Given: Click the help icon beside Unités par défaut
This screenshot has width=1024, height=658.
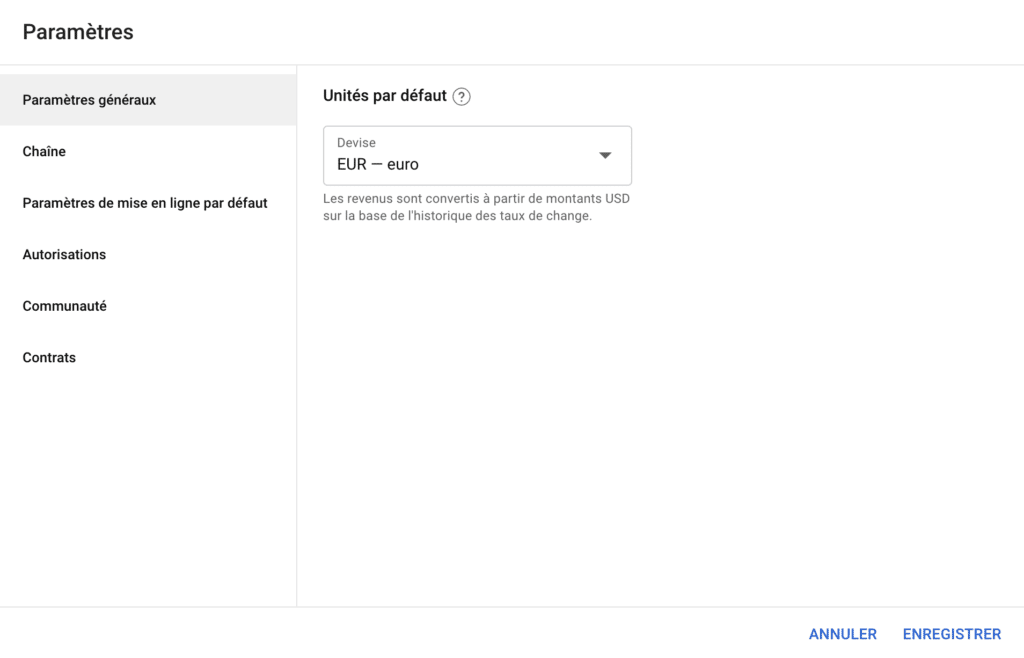Looking at the screenshot, I should (x=461, y=97).
